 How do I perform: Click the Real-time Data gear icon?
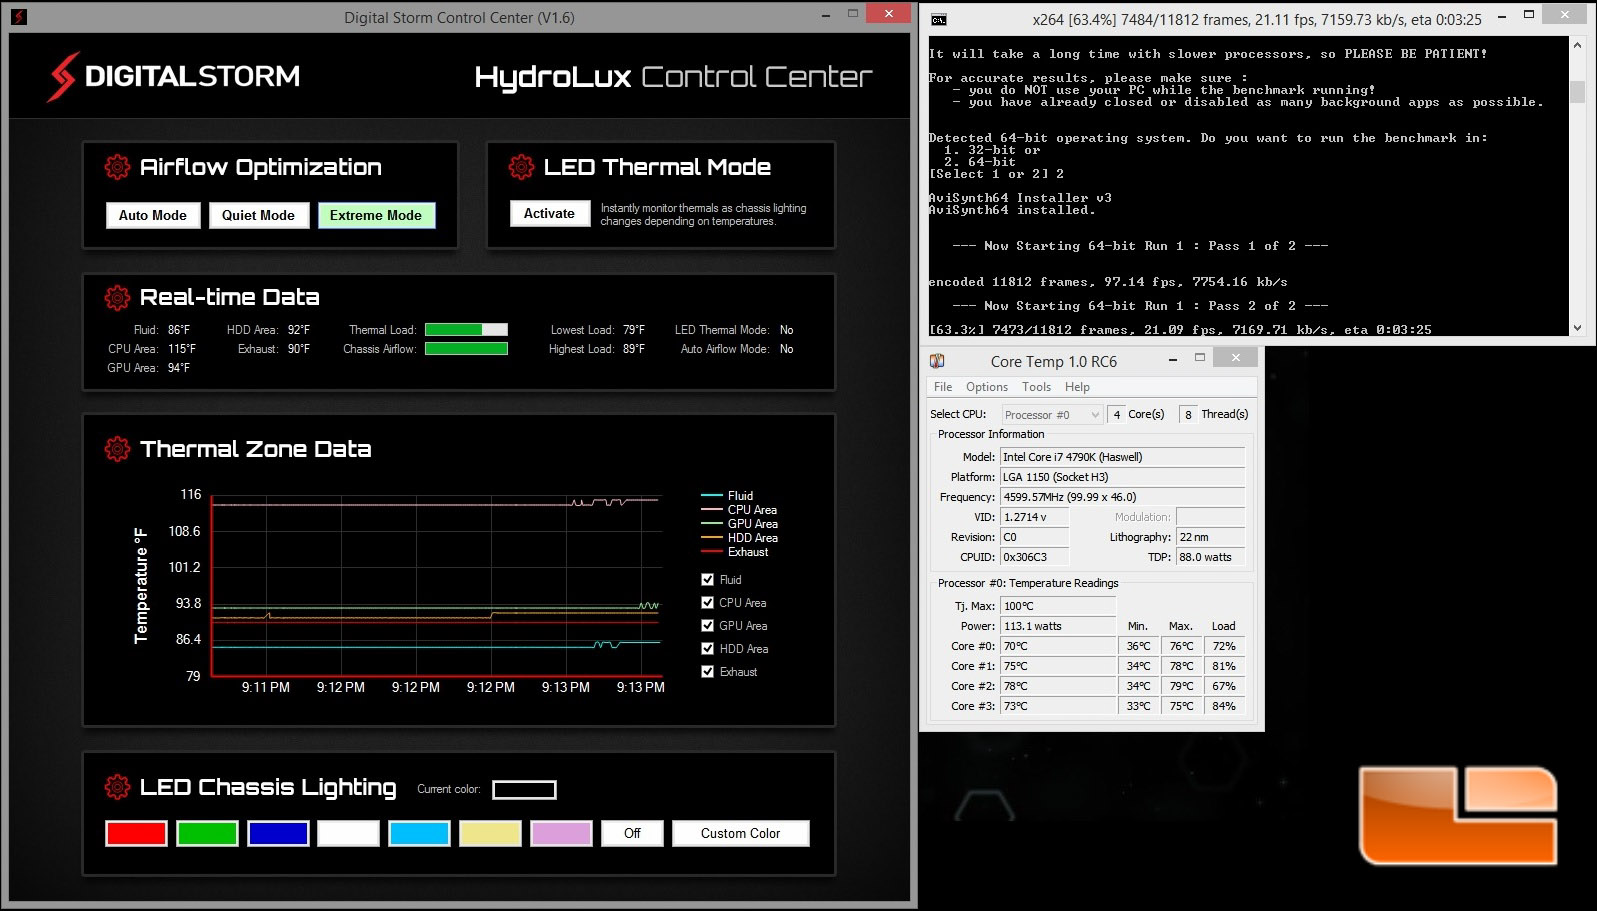coord(117,297)
